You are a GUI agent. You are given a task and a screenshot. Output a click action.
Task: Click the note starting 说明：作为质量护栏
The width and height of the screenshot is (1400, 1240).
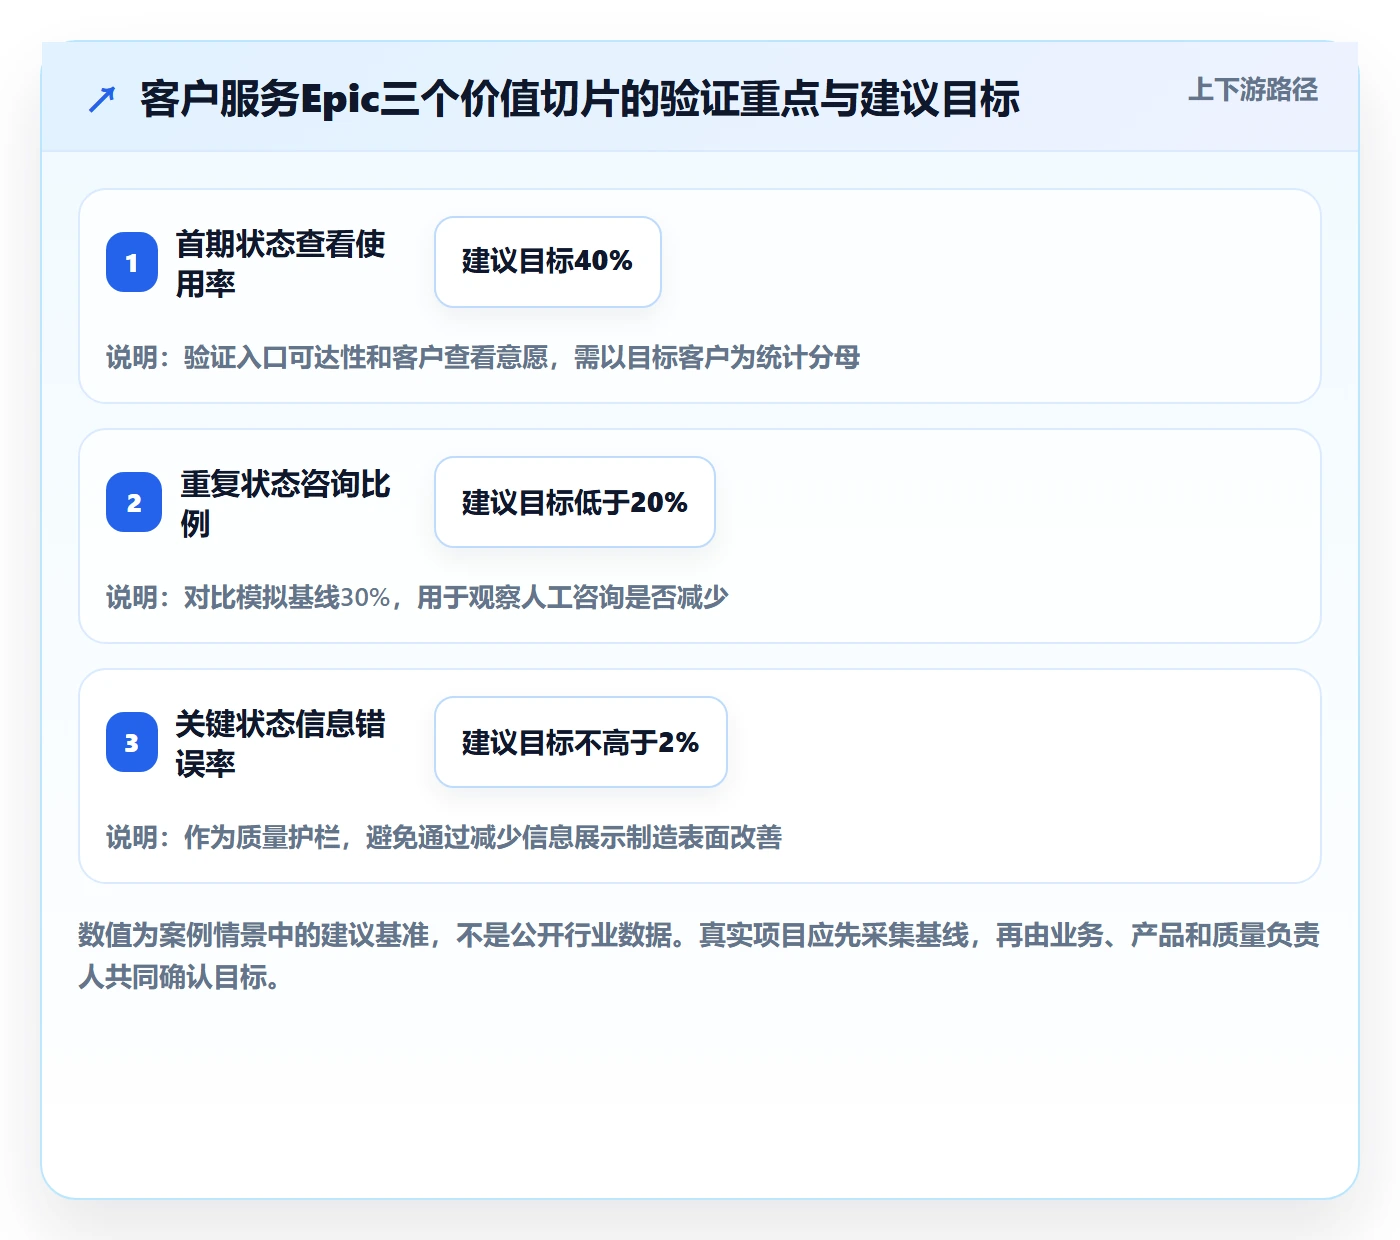click(444, 837)
